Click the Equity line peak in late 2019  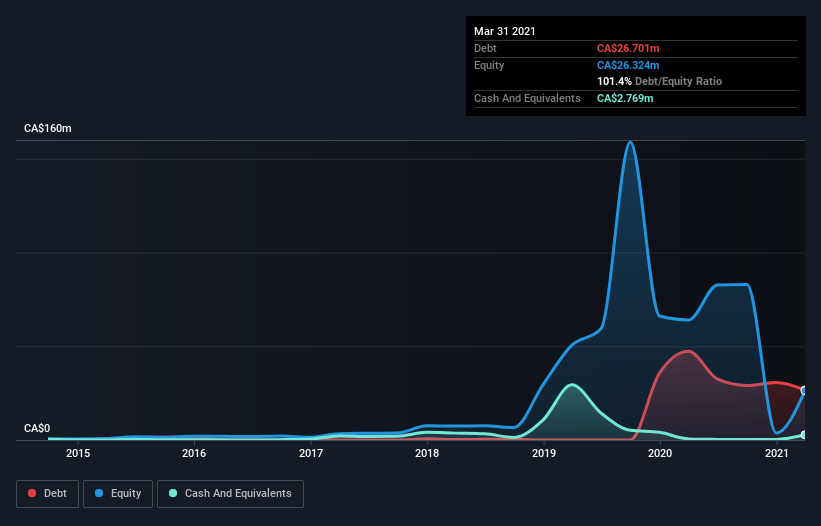point(630,142)
